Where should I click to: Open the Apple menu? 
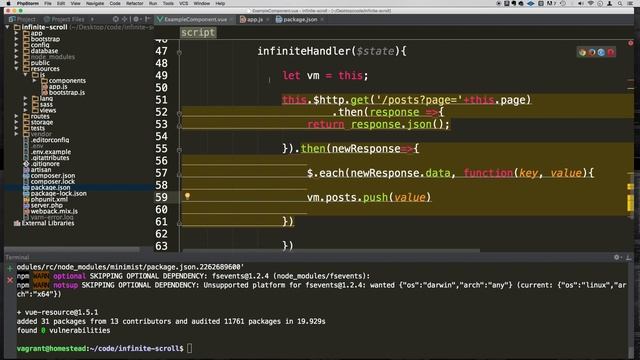[x=8, y=3]
